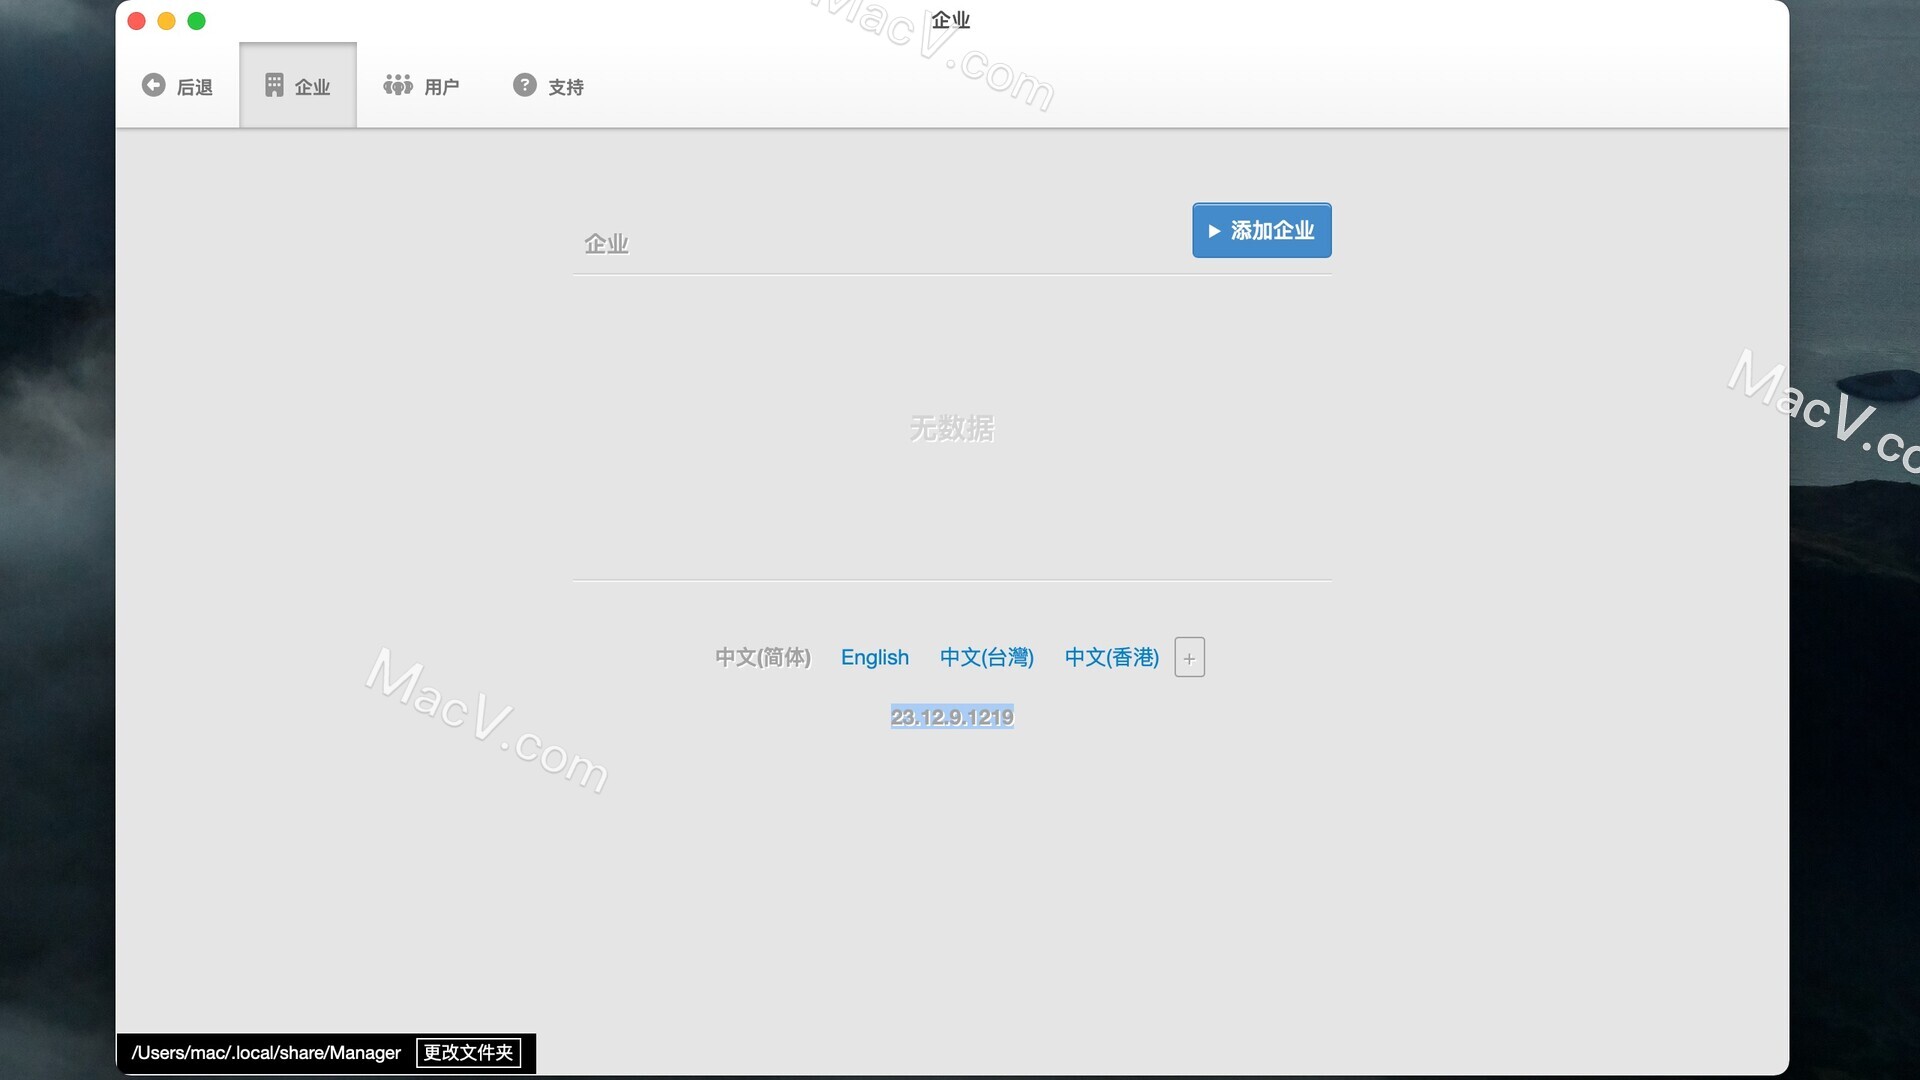Select English language option
The width and height of the screenshot is (1920, 1080).
coord(874,657)
